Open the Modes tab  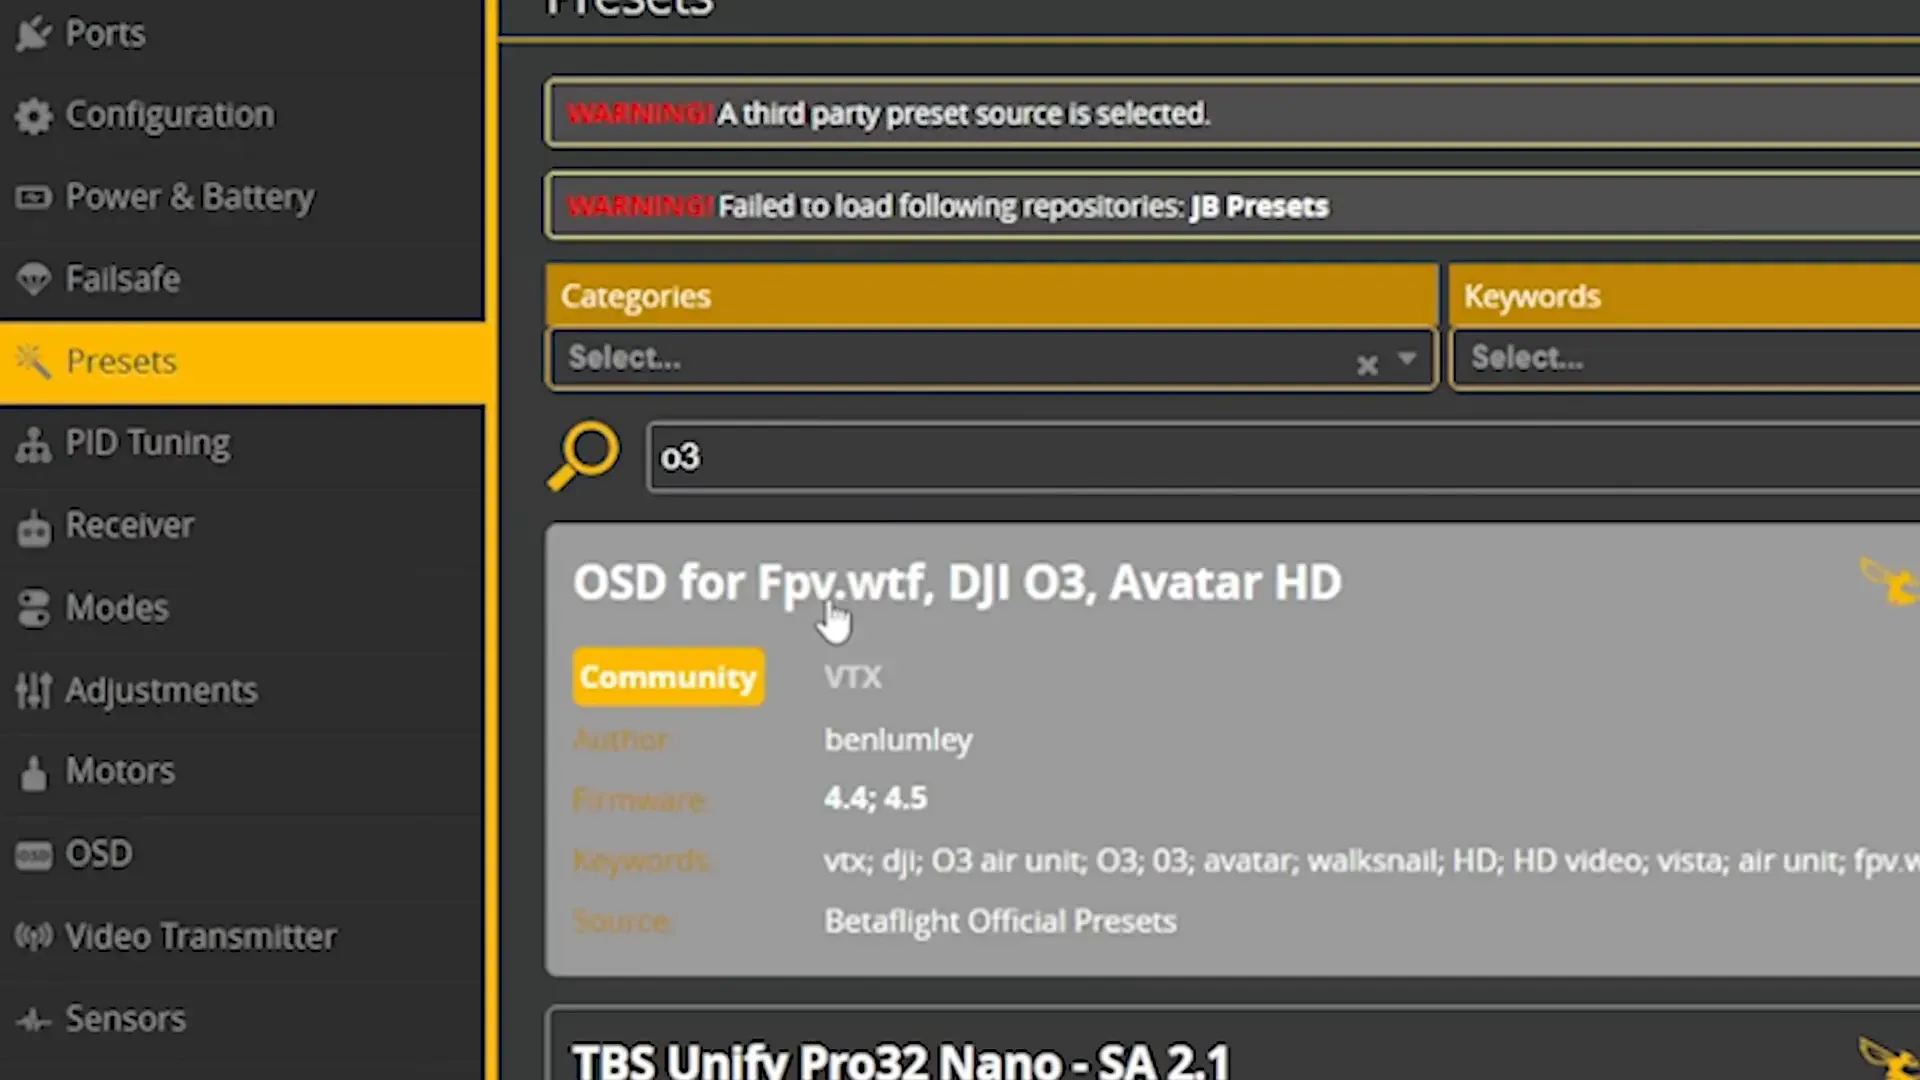240,607
